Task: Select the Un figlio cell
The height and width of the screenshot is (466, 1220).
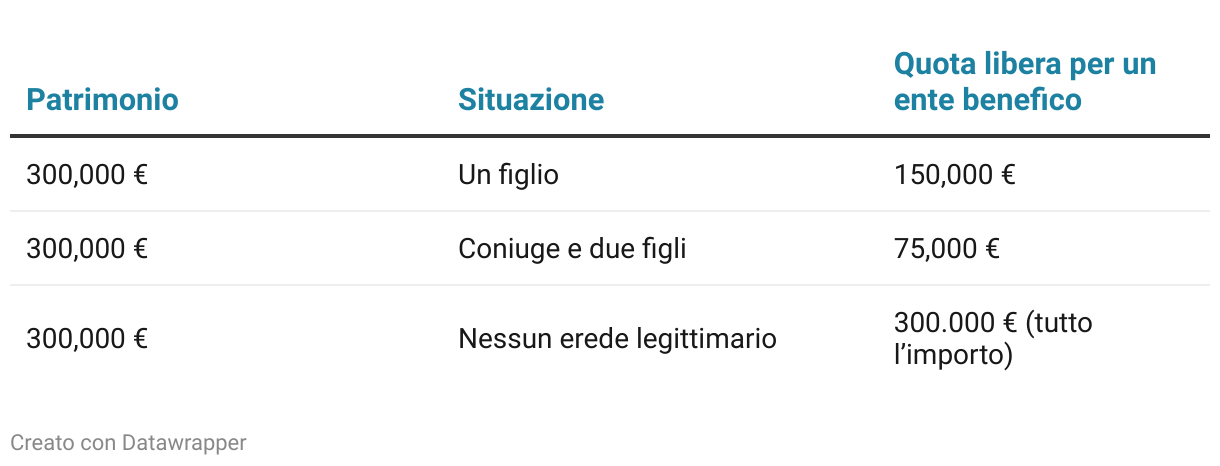Action: coord(508,175)
